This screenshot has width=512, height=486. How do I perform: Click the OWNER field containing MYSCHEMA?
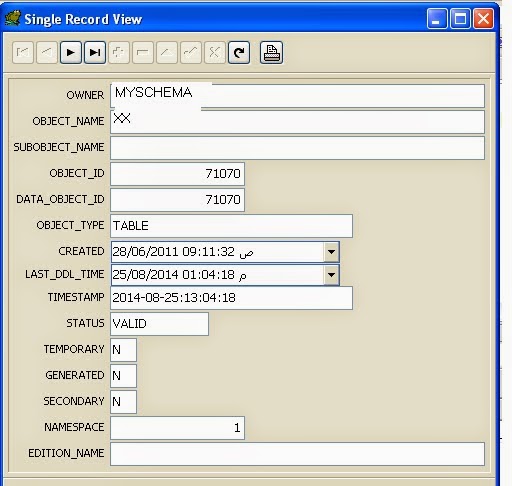pos(297,96)
